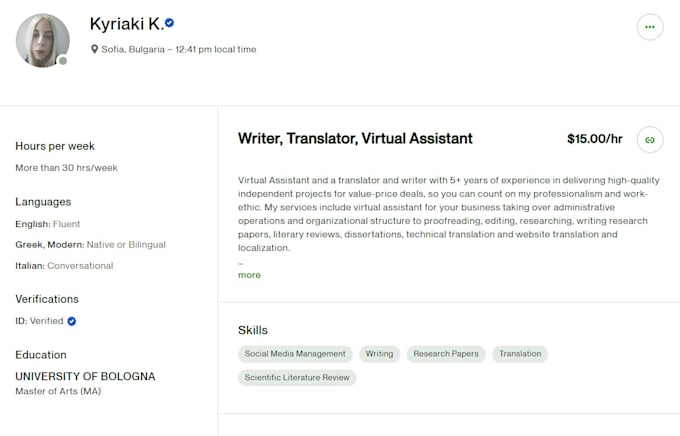Click the Hours per week heading

pyautogui.click(x=55, y=146)
